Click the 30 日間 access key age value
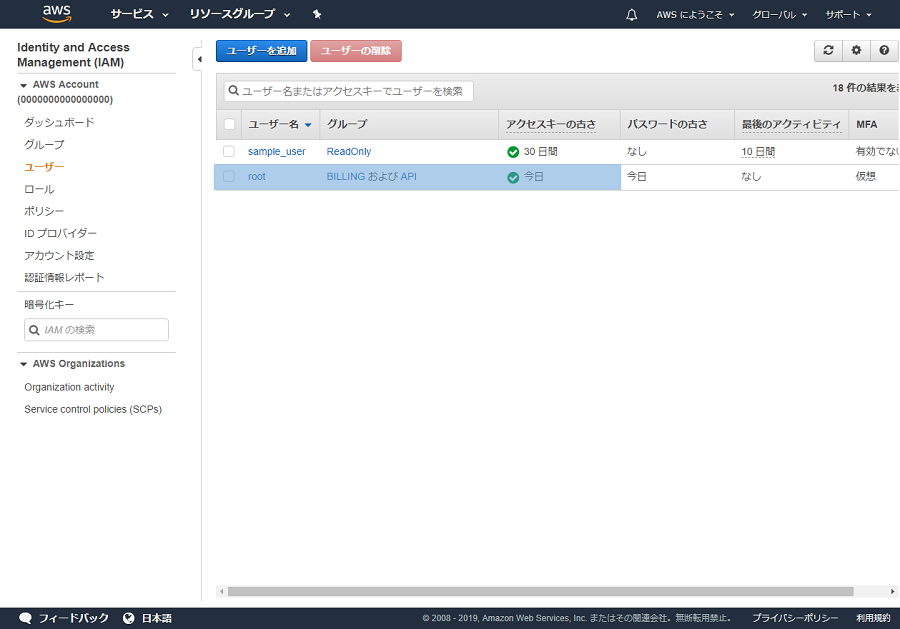Screen dimensions: 900x629 [x=540, y=152]
